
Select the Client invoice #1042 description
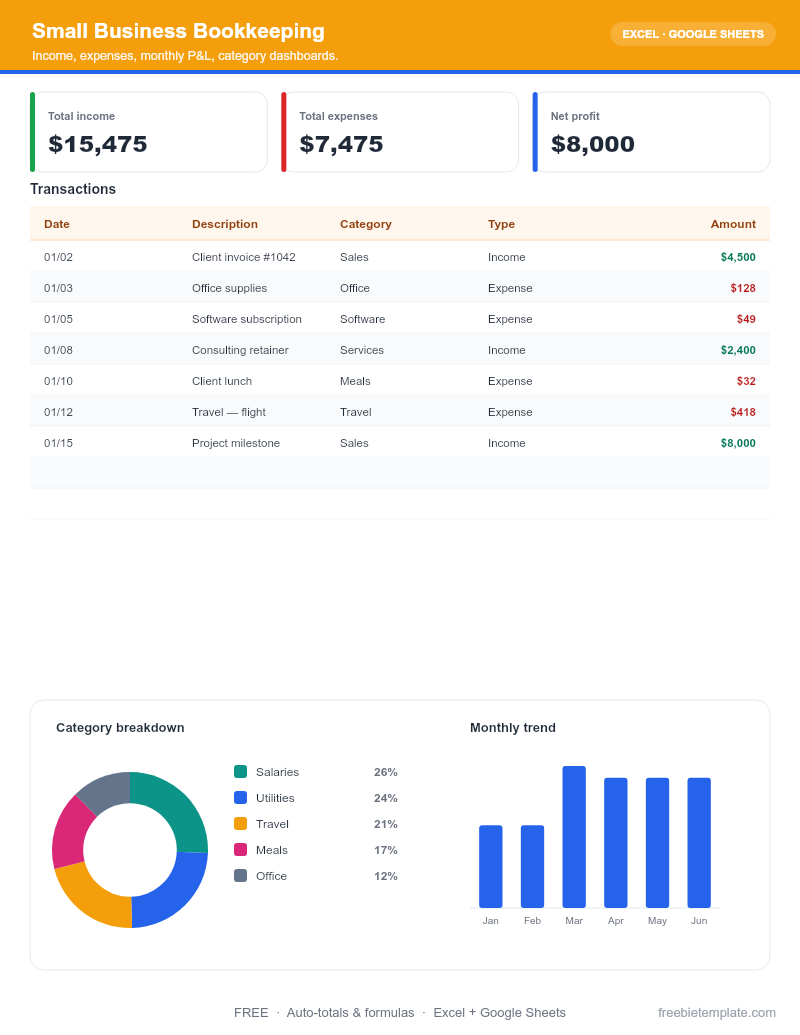click(x=244, y=257)
